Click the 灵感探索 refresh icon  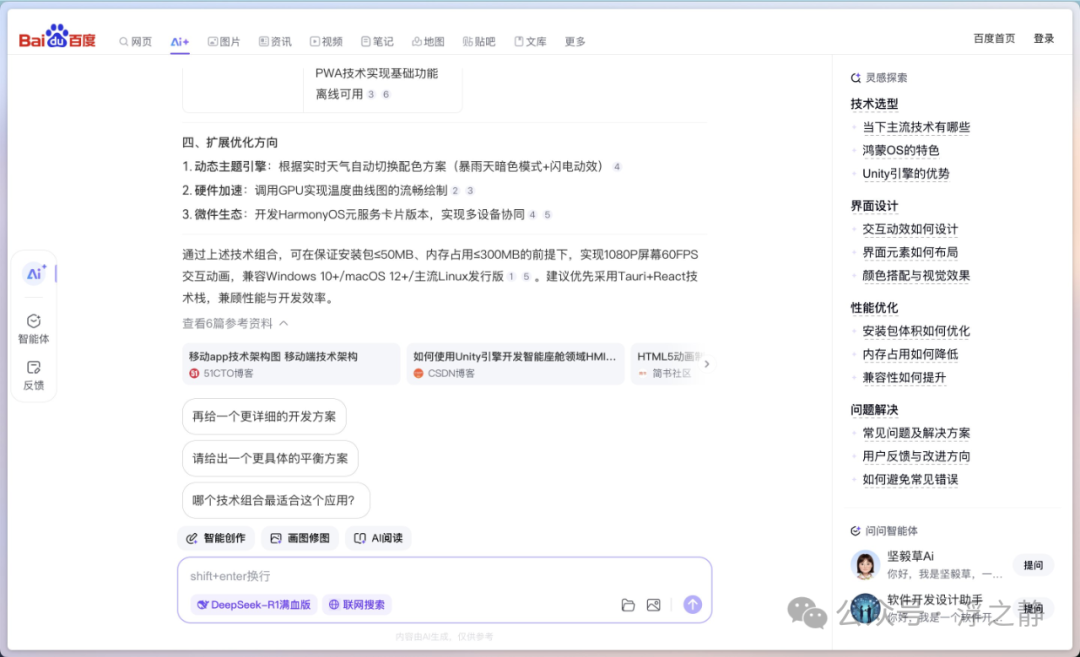(855, 78)
